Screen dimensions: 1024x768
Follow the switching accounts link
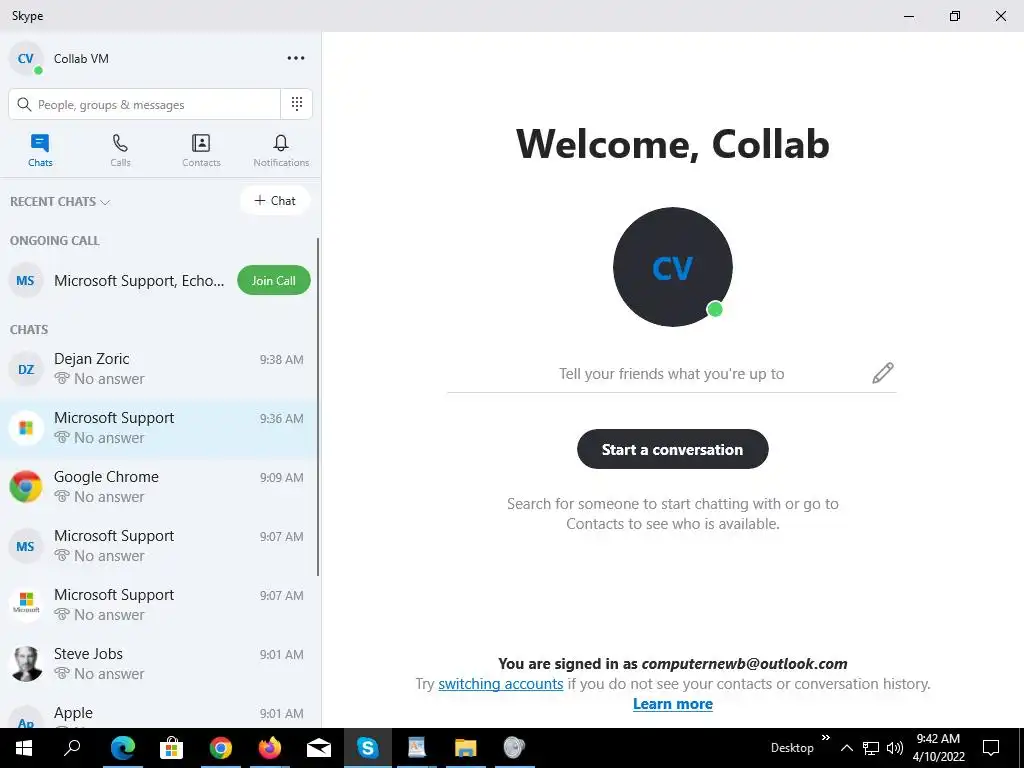point(500,684)
